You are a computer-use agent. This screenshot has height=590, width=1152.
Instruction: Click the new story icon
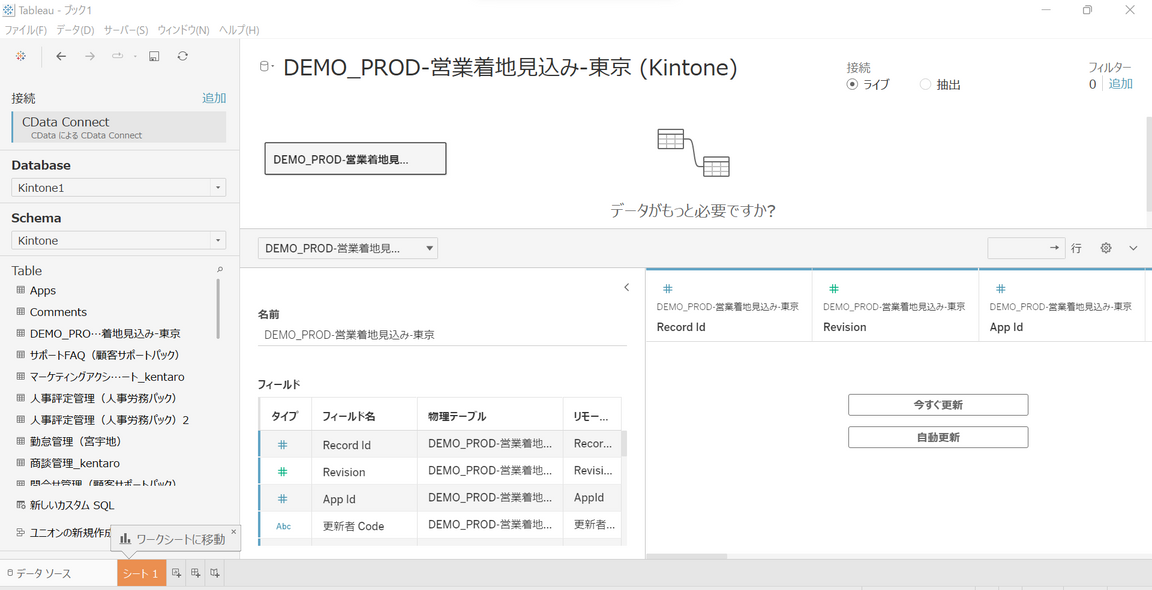pyautogui.click(x=215, y=573)
